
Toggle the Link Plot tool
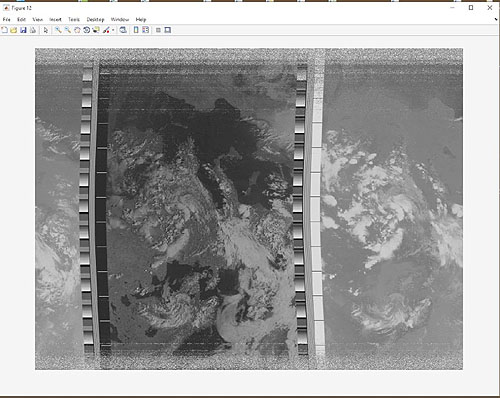123,30
